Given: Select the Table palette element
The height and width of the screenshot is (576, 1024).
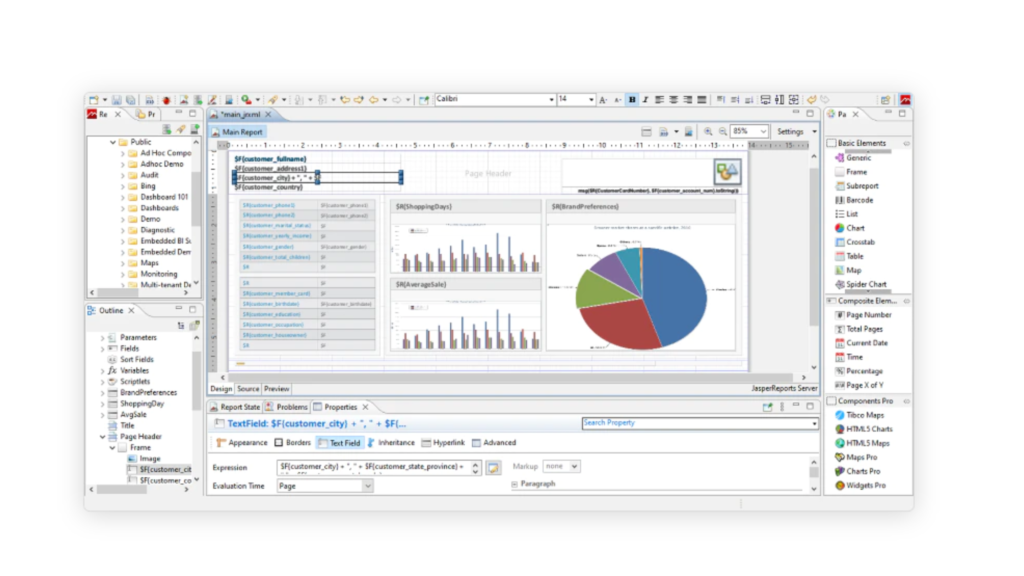Looking at the screenshot, I should click(x=850, y=257).
